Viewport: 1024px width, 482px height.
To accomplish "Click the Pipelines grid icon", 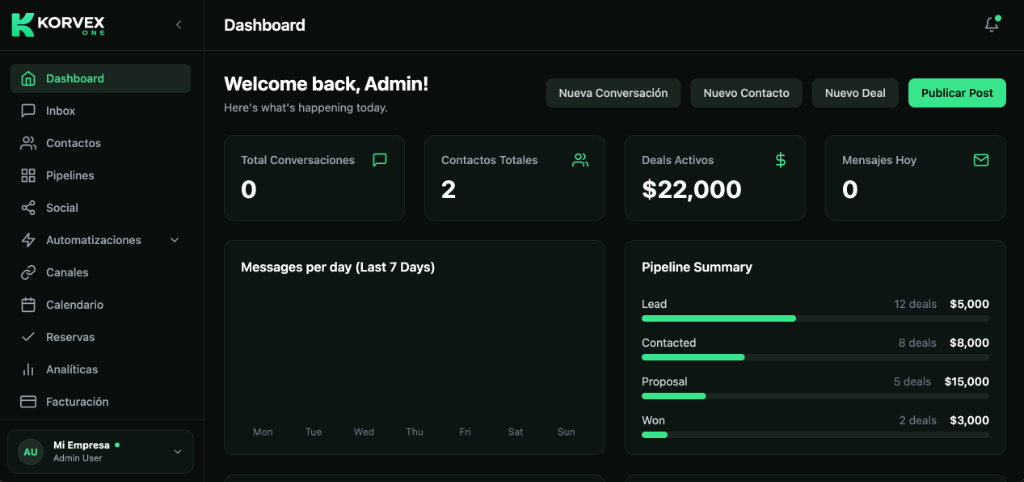I will 28,176.
